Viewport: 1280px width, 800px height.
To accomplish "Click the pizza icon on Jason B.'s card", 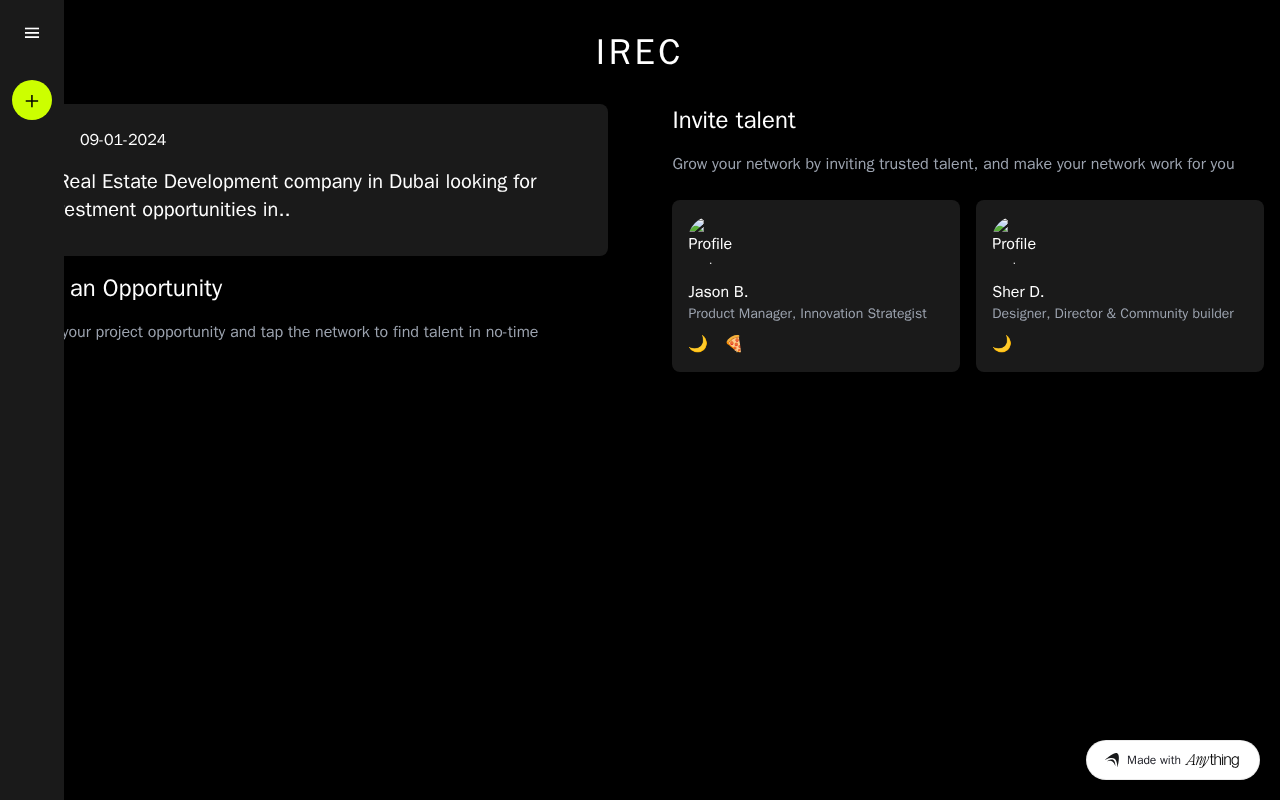I will (x=734, y=344).
